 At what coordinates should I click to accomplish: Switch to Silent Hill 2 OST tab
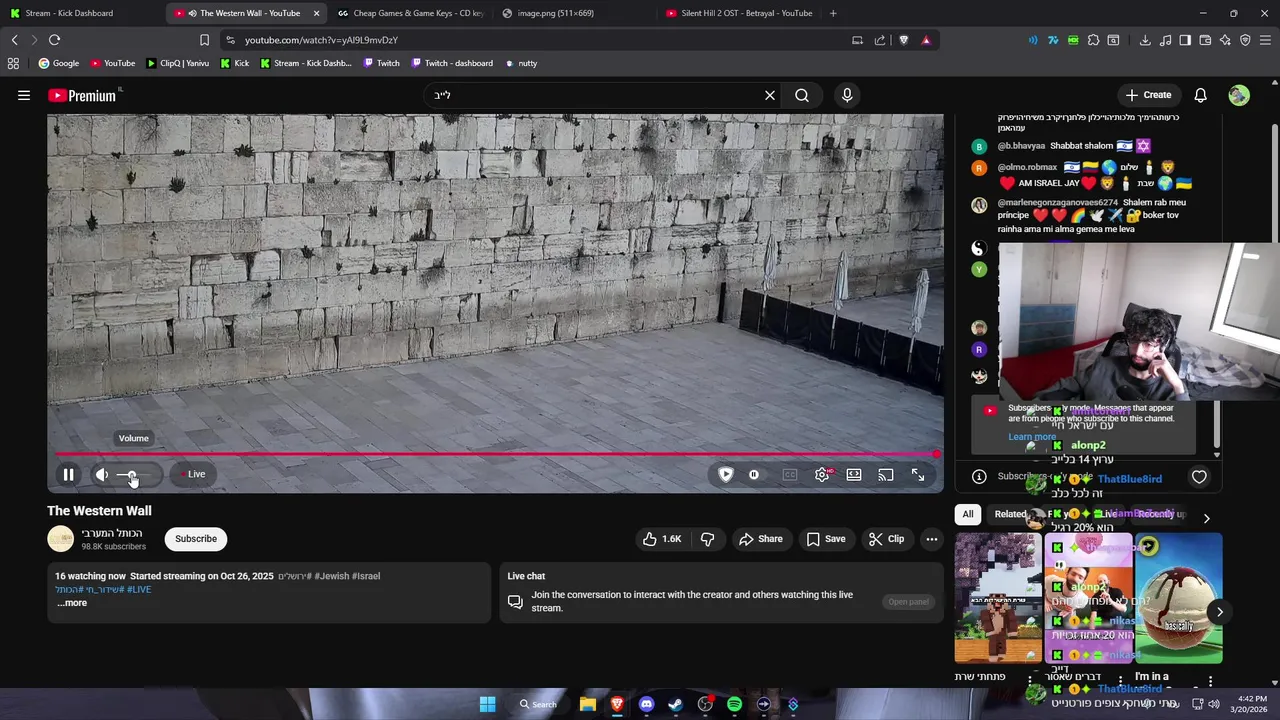(738, 13)
